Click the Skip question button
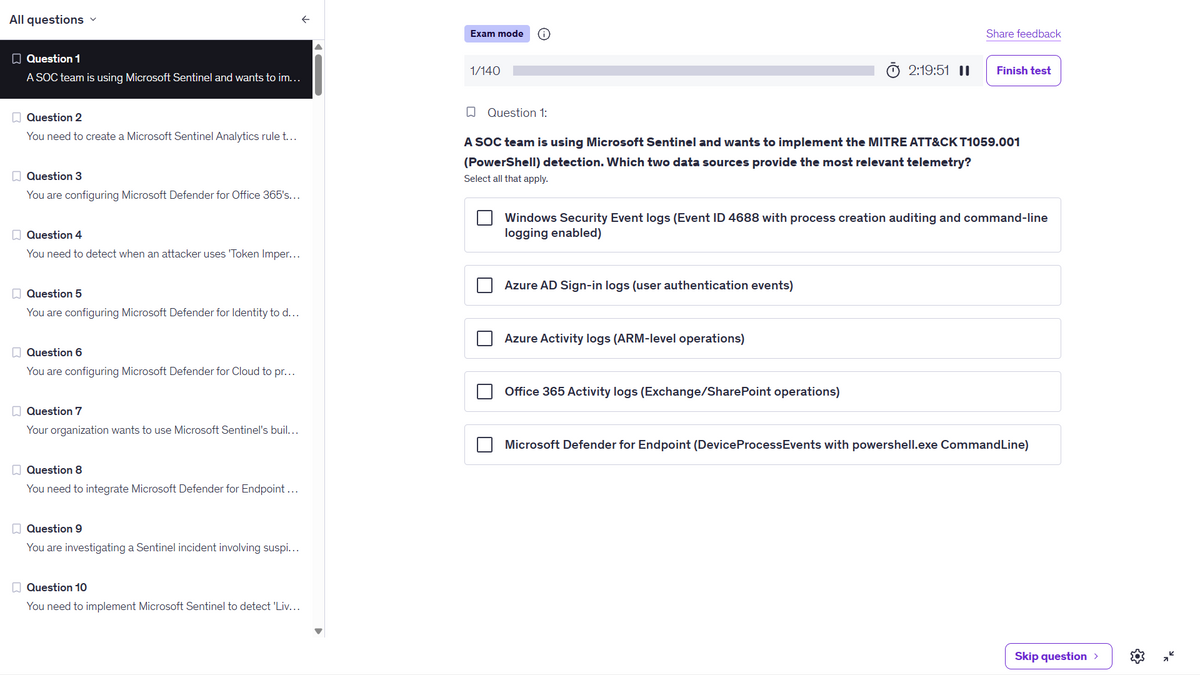 (1058, 656)
